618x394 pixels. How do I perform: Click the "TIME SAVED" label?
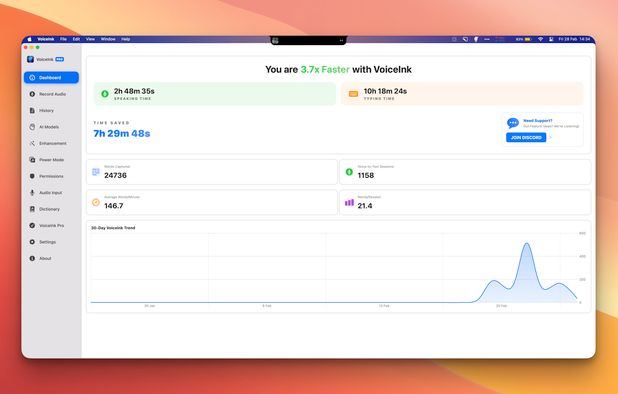pyautogui.click(x=112, y=123)
